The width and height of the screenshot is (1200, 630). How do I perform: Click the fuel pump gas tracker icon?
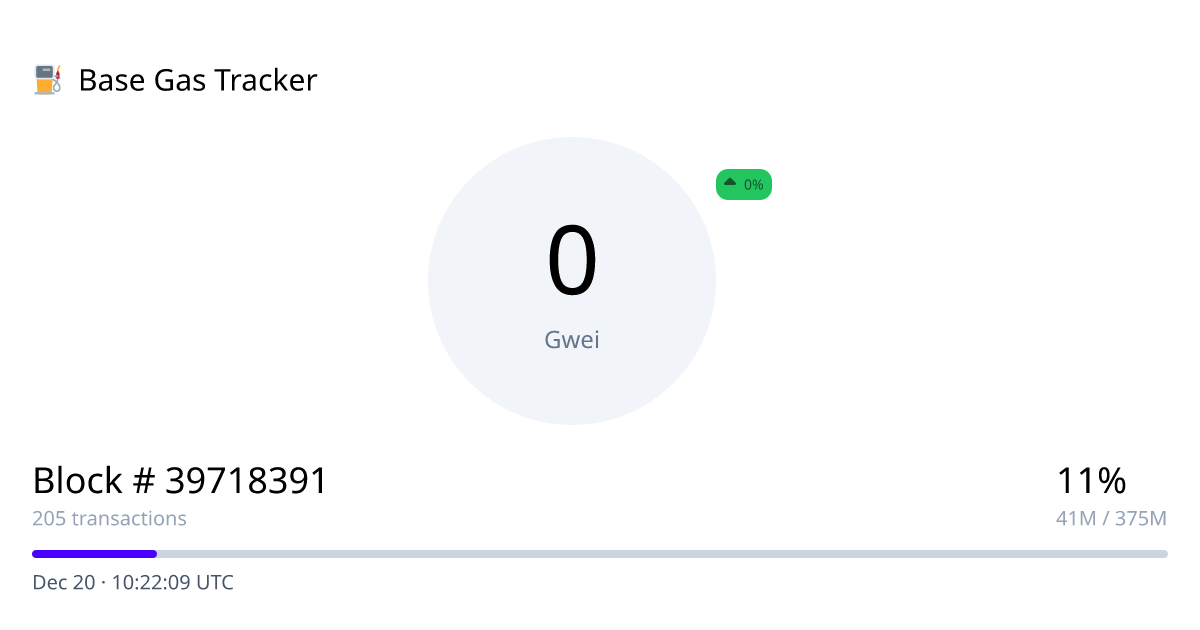pos(45,79)
